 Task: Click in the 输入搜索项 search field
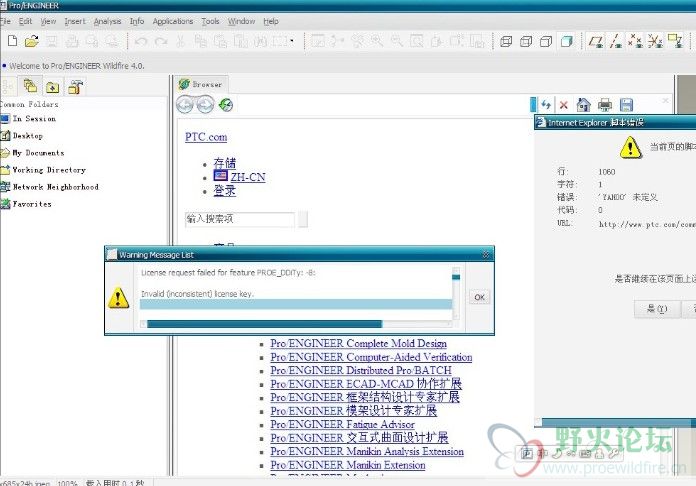240,219
